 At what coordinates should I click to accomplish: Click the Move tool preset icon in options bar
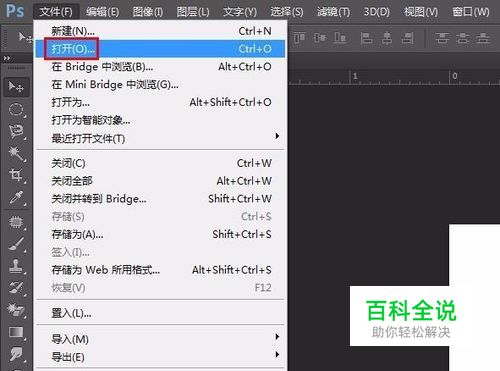(x=25, y=37)
